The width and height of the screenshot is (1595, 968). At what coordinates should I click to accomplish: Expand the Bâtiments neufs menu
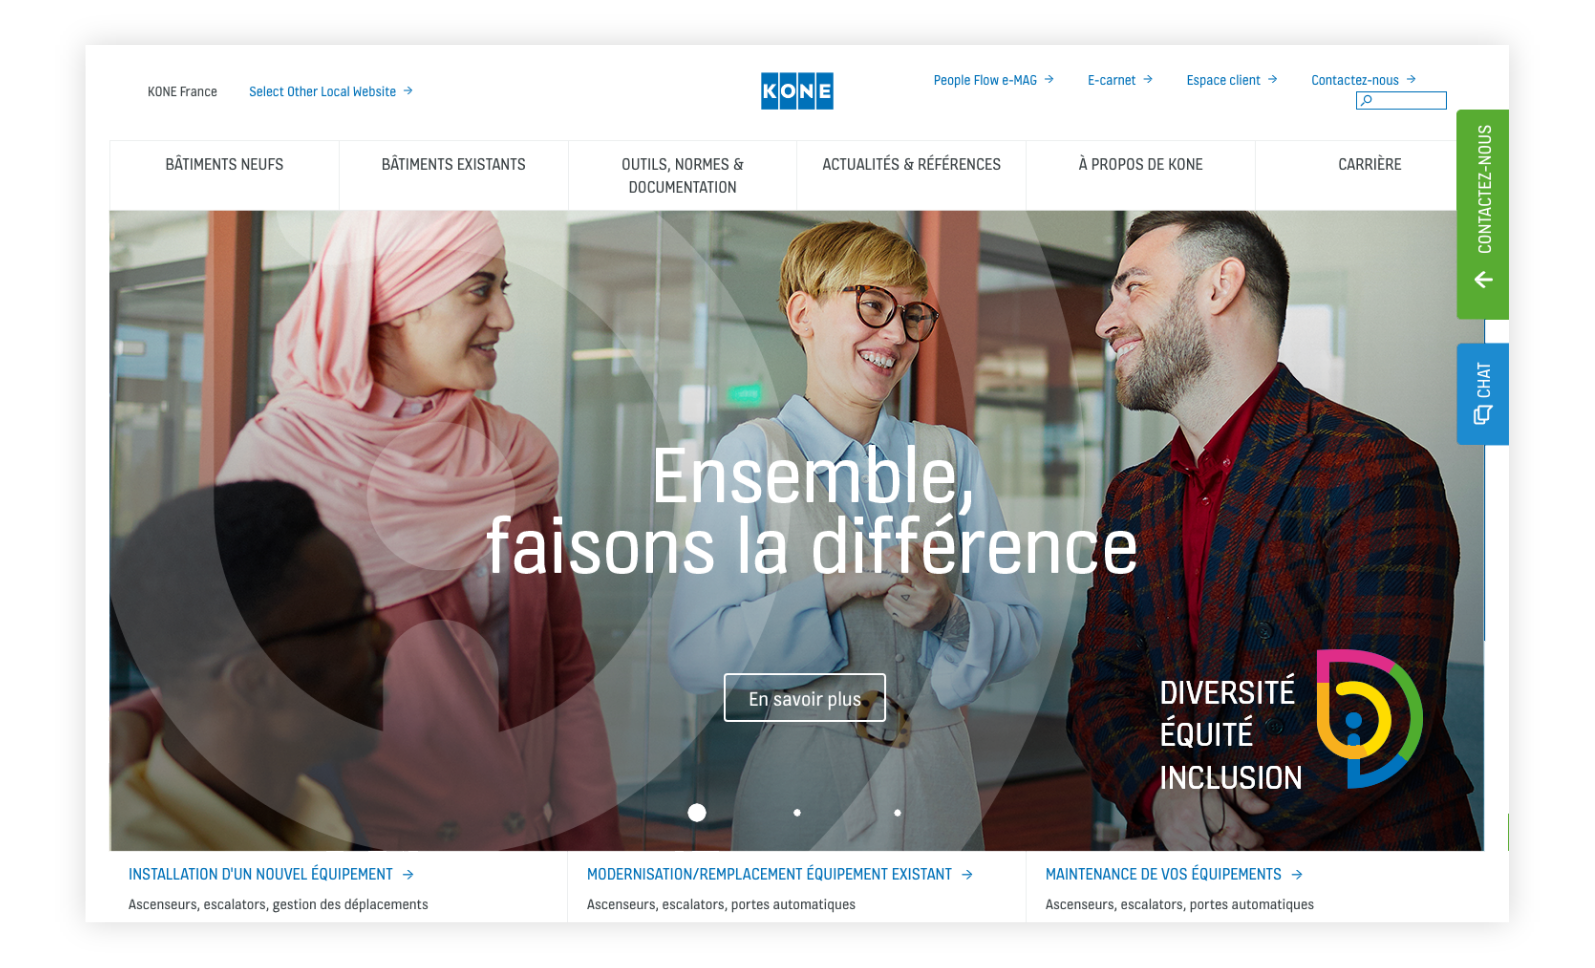click(x=224, y=165)
